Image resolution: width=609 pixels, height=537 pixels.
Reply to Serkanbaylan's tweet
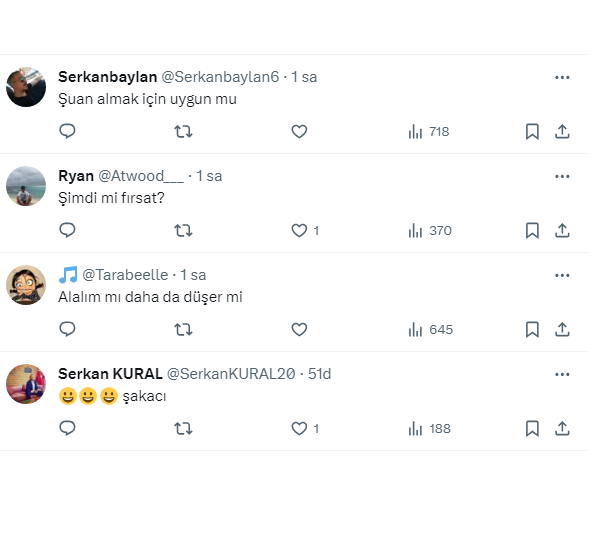[67, 131]
